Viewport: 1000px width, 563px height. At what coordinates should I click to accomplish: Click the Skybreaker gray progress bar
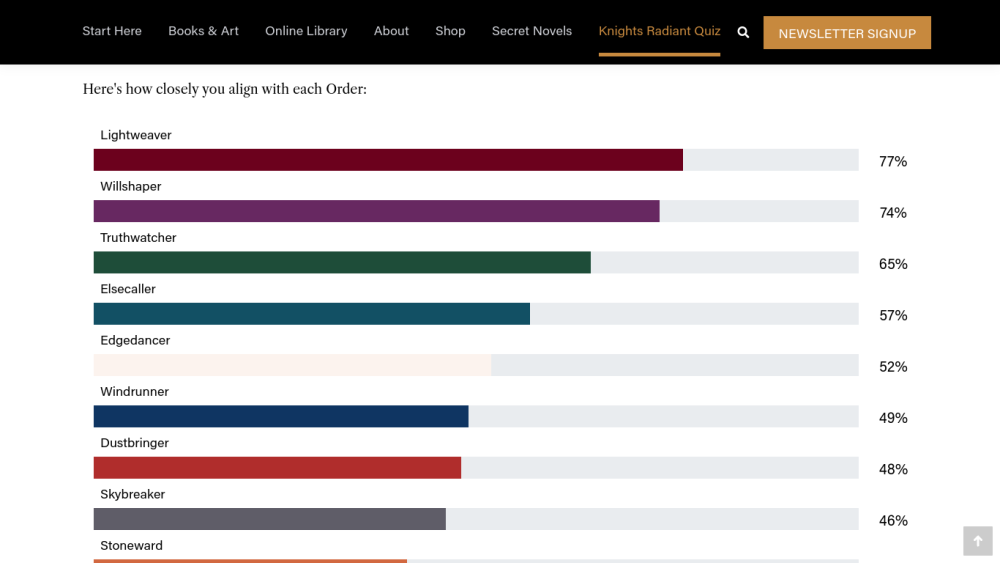tap(269, 519)
